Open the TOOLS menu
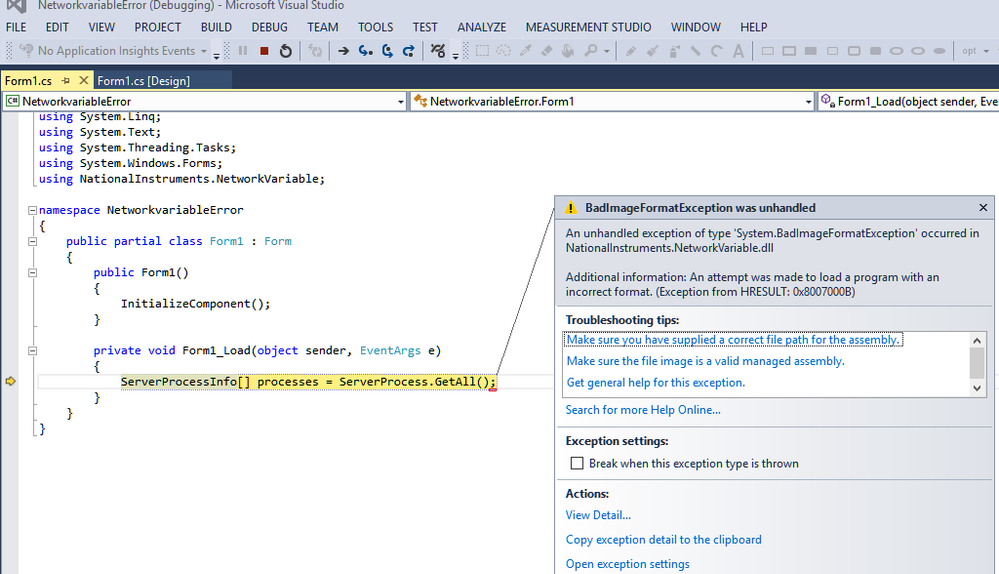The height and width of the screenshot is (574, 999). (x=375, y=27)
